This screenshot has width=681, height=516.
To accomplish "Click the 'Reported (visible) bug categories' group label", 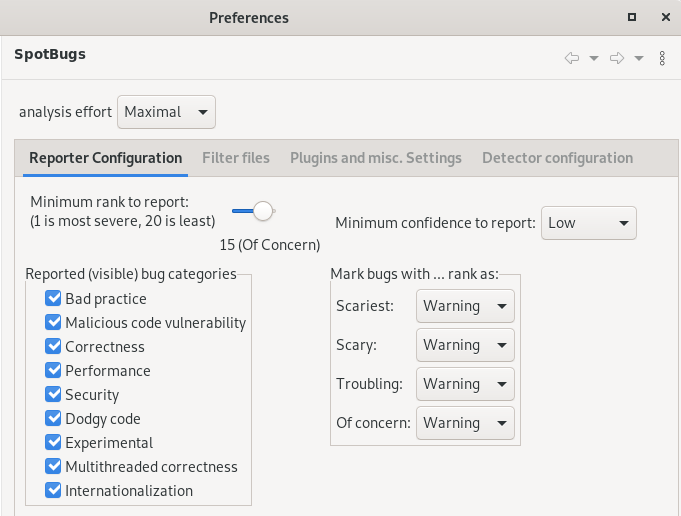I will tap(131, 274).
